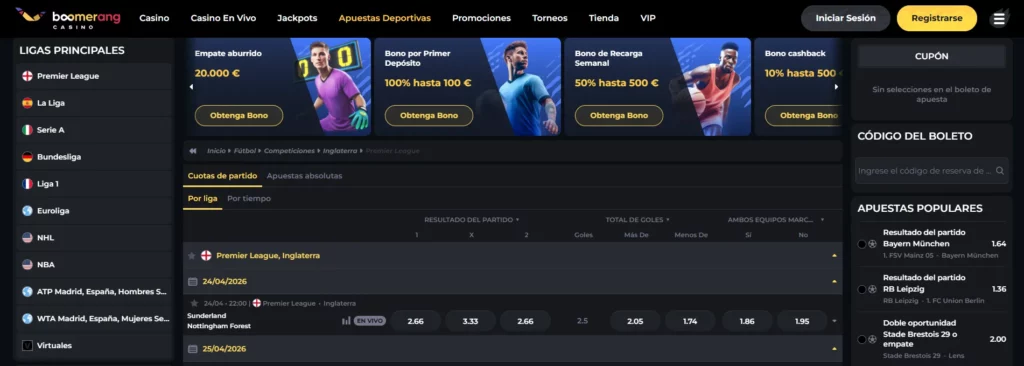Click the France flag beside Liga 1
Screen dimensions: 1024x366
point(27,184)
